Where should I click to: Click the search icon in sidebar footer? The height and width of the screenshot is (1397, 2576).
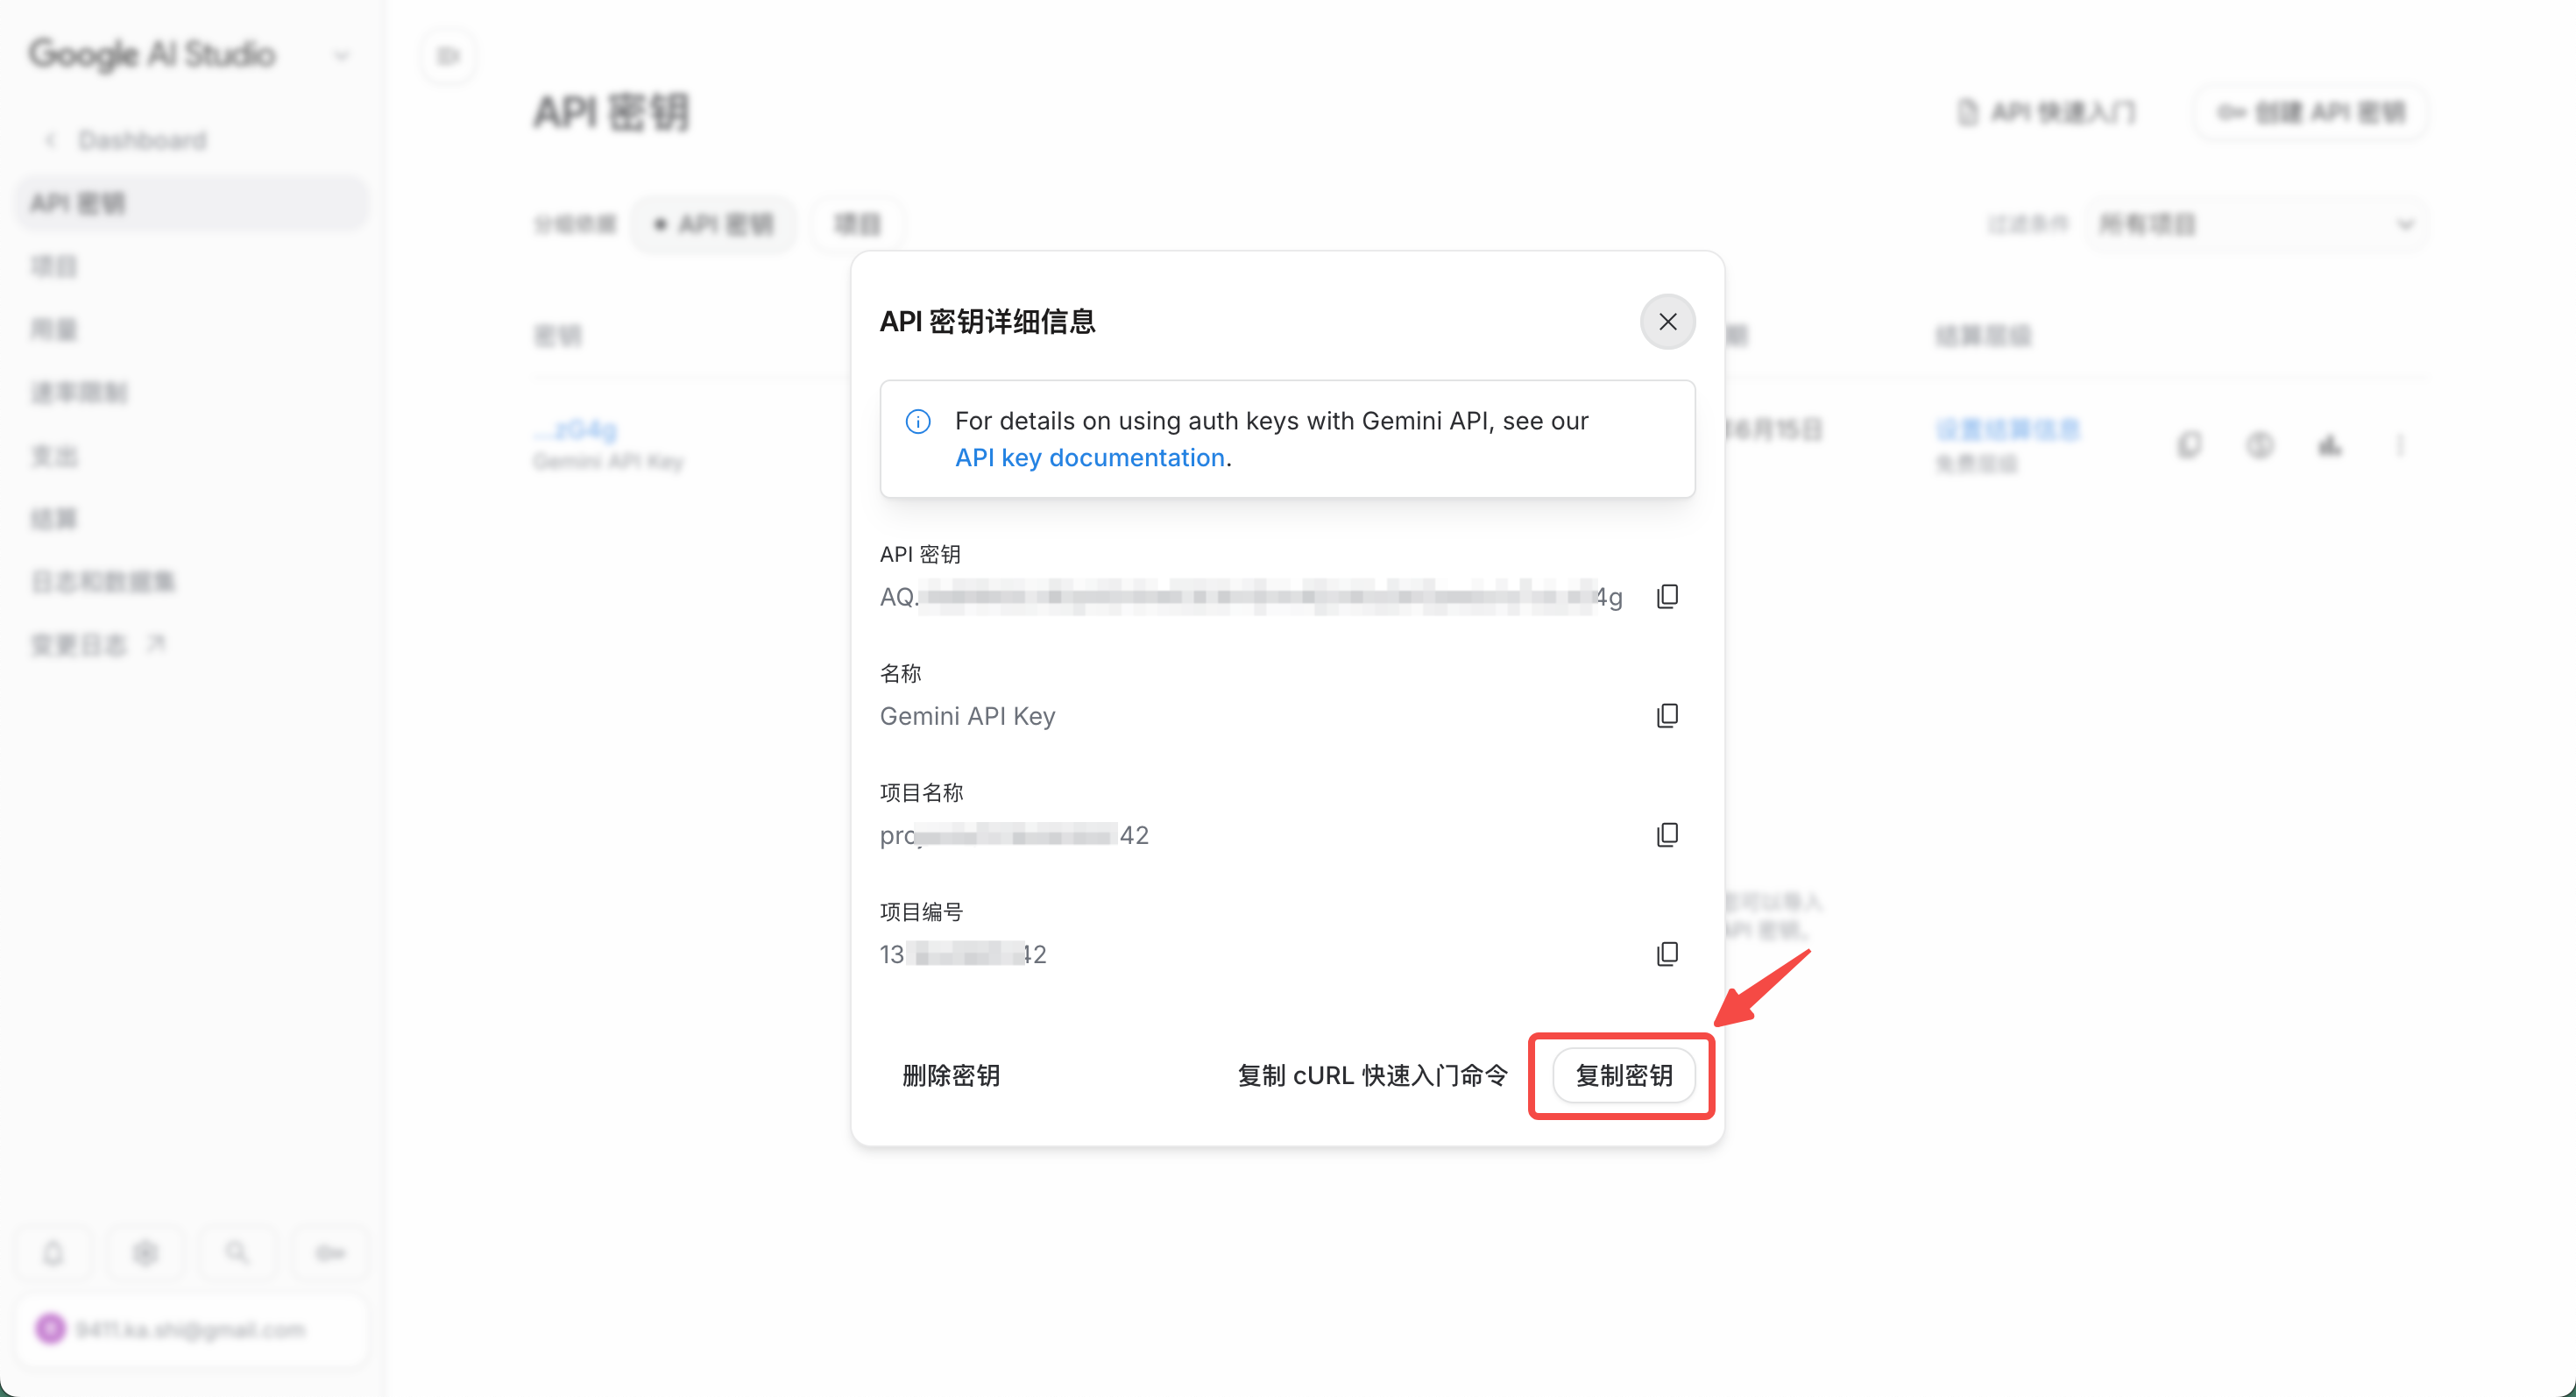237,1253
